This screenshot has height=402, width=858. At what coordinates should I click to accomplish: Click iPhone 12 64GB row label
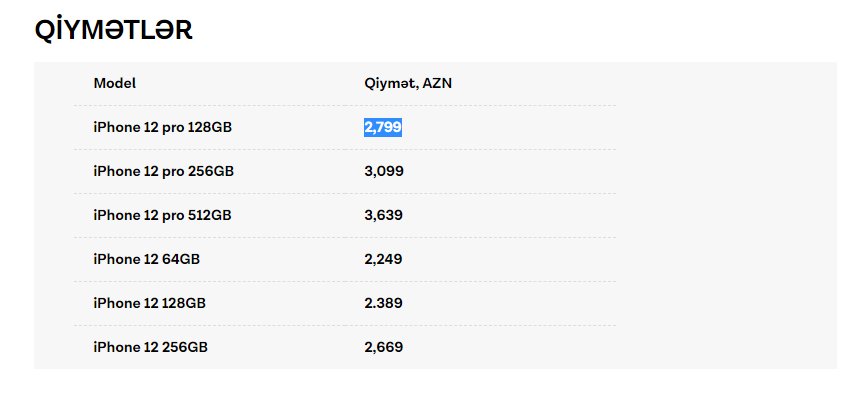click(147, 259)
